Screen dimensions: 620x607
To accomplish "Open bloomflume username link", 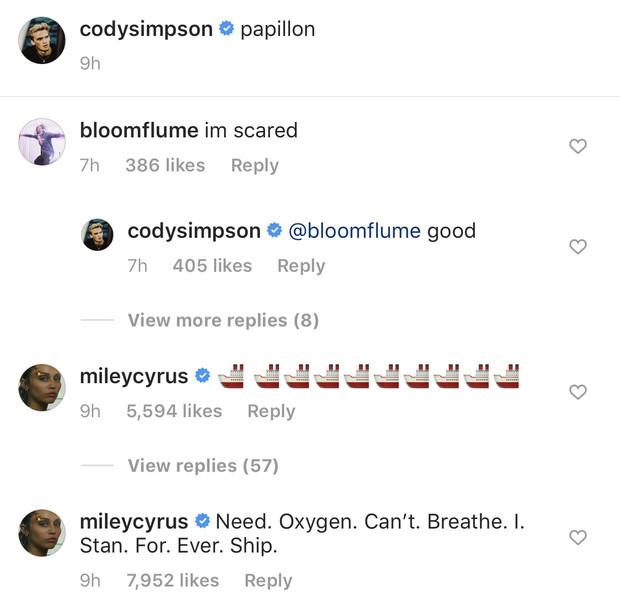I will pyautogui.click(x=138, y=130).
